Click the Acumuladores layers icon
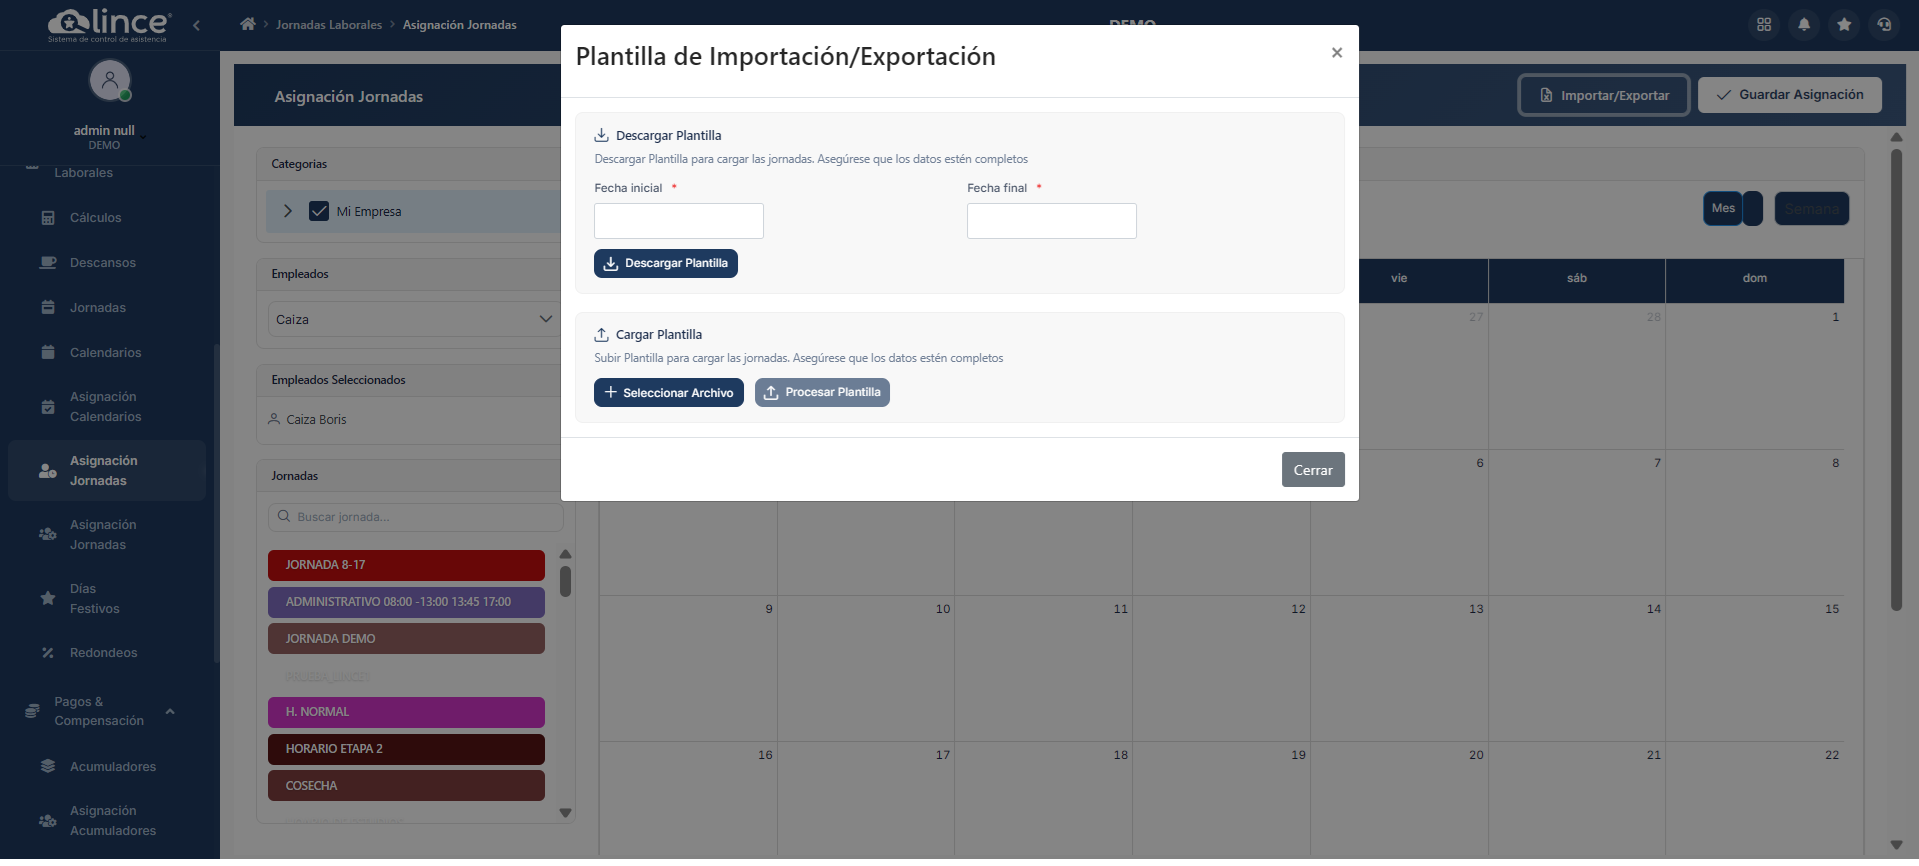 pyautogui.click(x=47, y=766)
